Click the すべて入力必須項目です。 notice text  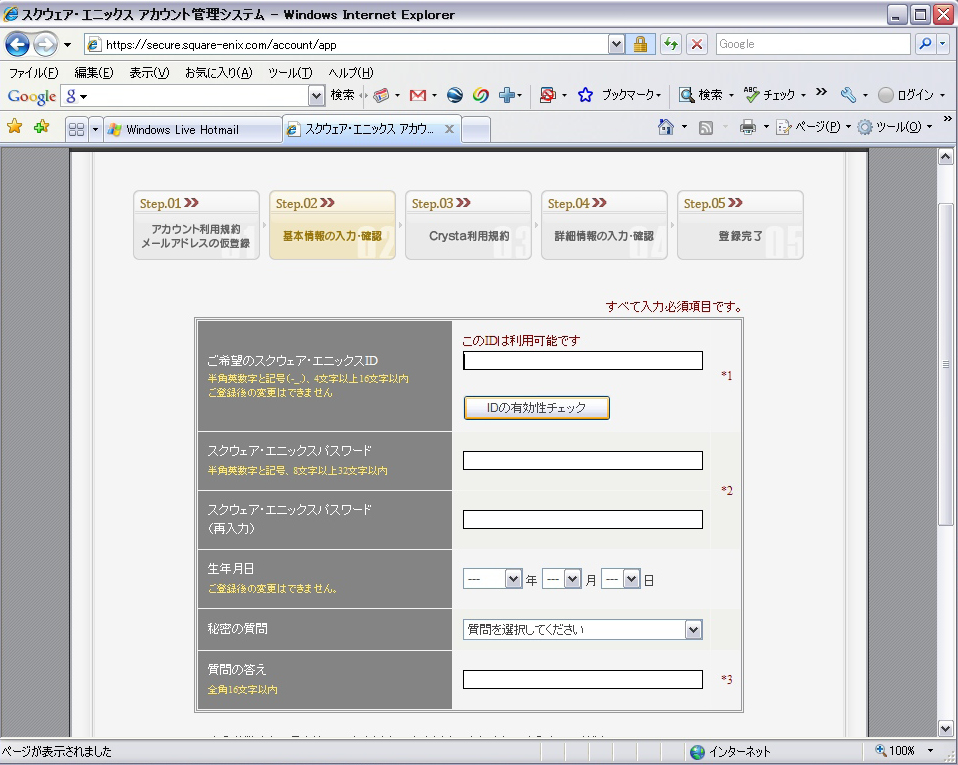point(674,306)
